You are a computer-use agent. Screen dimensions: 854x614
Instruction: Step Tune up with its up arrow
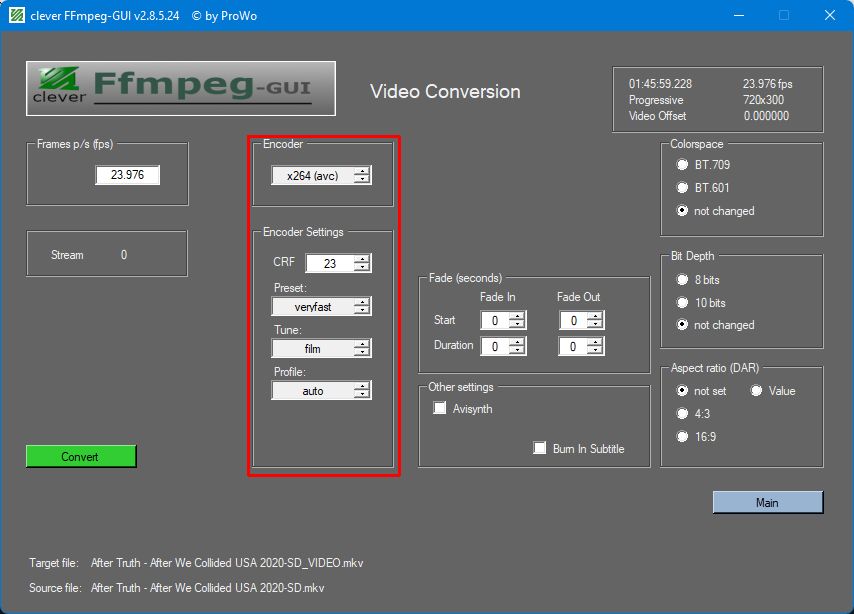click(x=362, y=343)
